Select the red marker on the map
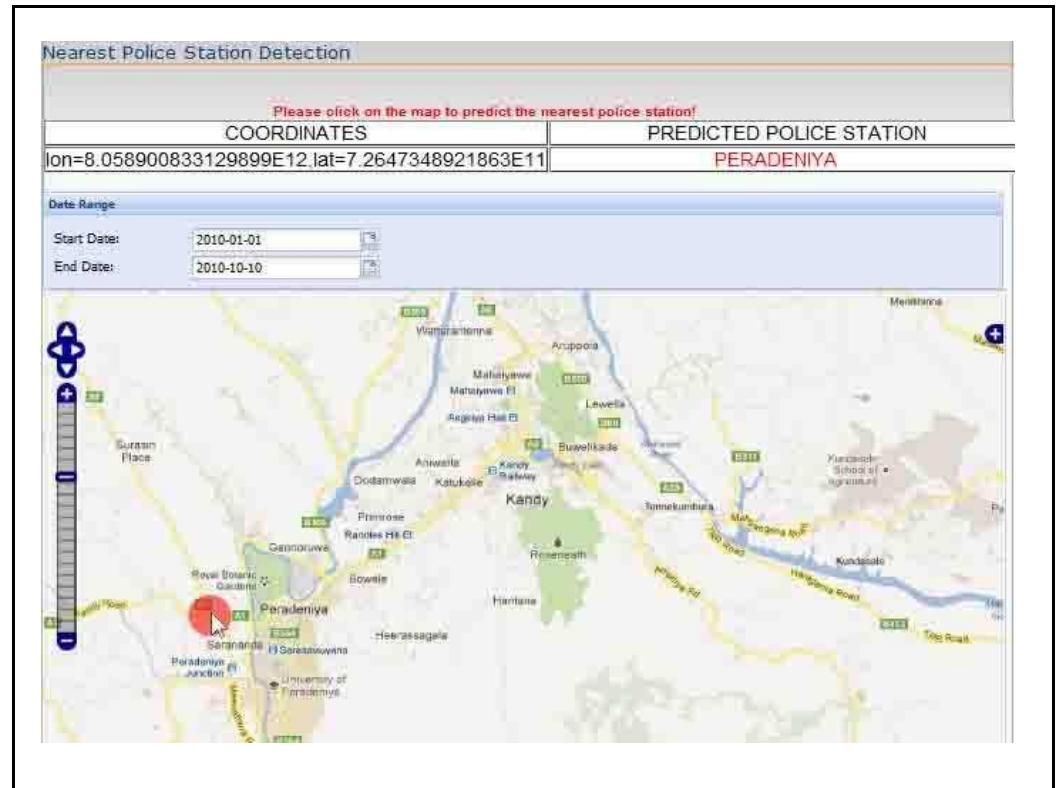 point(208,614)
